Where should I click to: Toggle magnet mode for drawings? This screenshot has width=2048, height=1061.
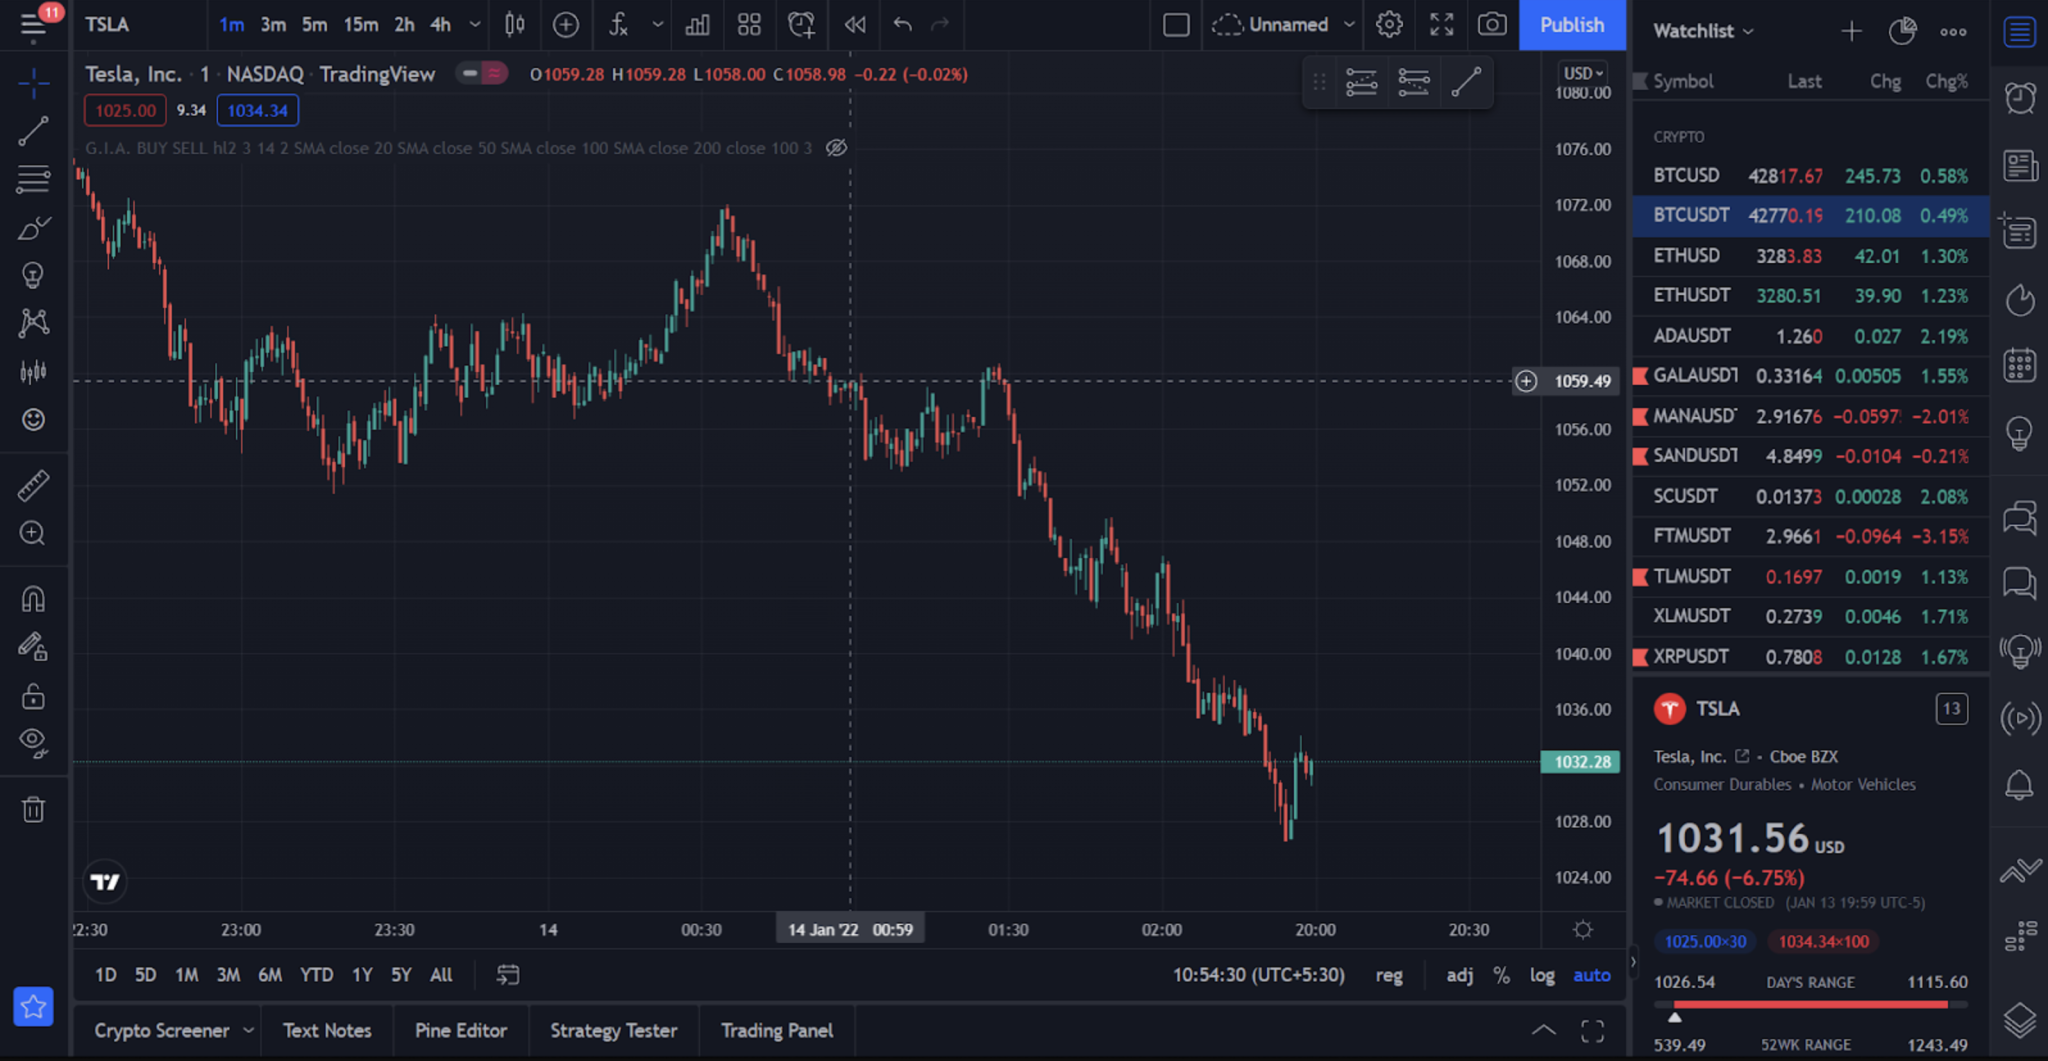[33, 599]
